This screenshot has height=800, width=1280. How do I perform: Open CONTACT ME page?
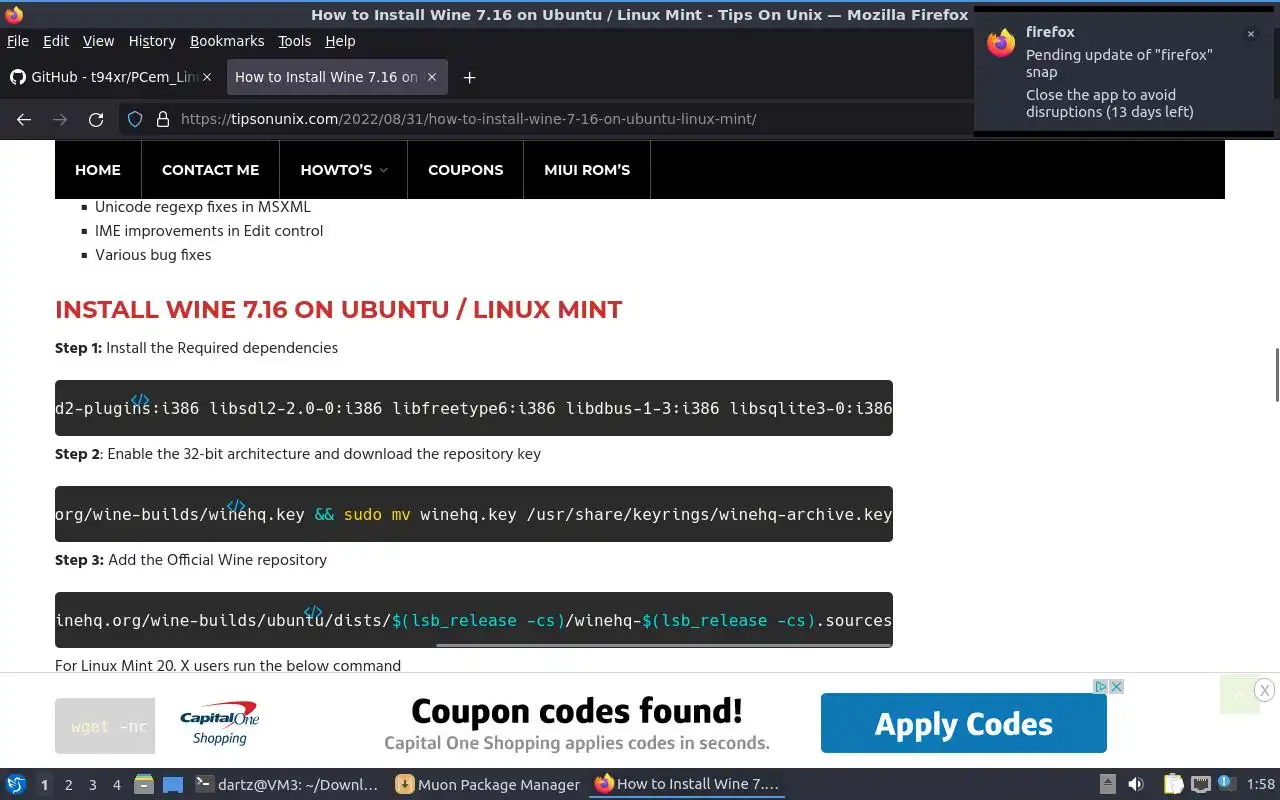click(x=210, y=170)
